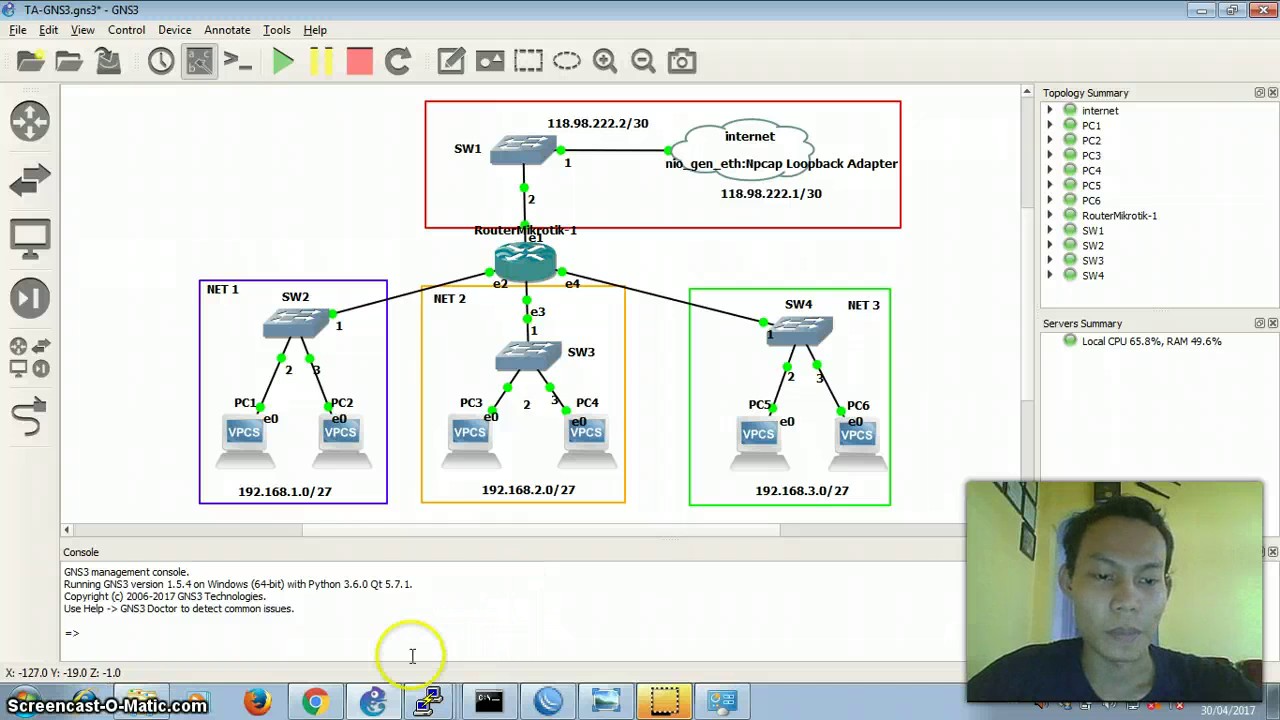Expand PC2 in Topology Summary
The image size is (1280, 720).
pos(1050,141)
